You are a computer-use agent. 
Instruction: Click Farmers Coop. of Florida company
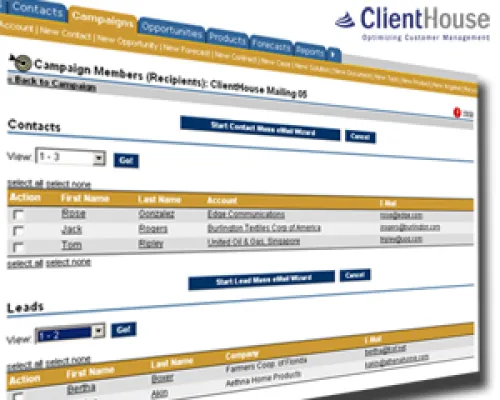(x=266, y=364)
